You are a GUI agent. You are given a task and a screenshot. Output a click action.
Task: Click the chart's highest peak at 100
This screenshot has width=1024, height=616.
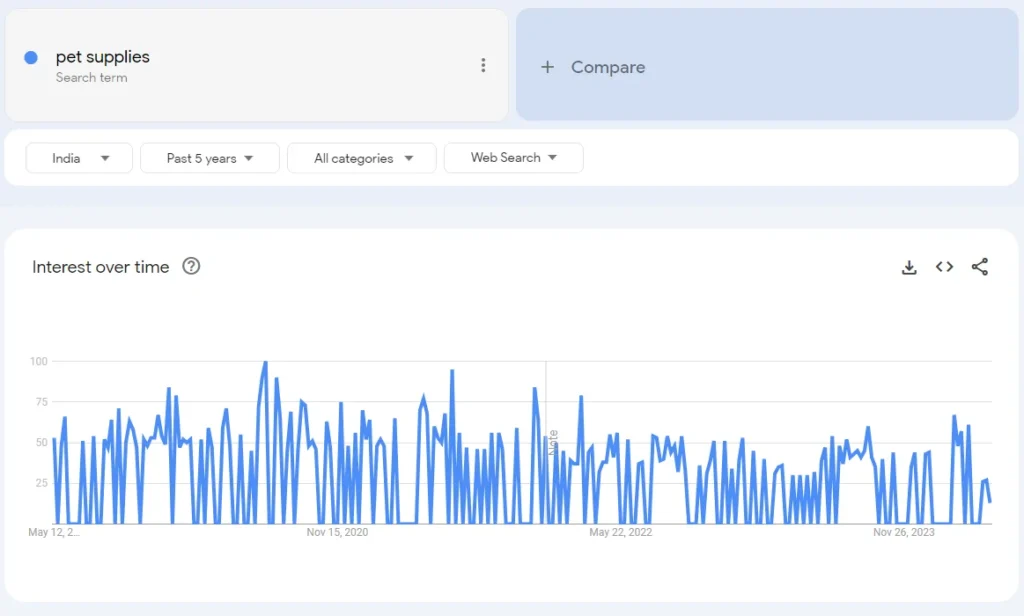(265, 363)
